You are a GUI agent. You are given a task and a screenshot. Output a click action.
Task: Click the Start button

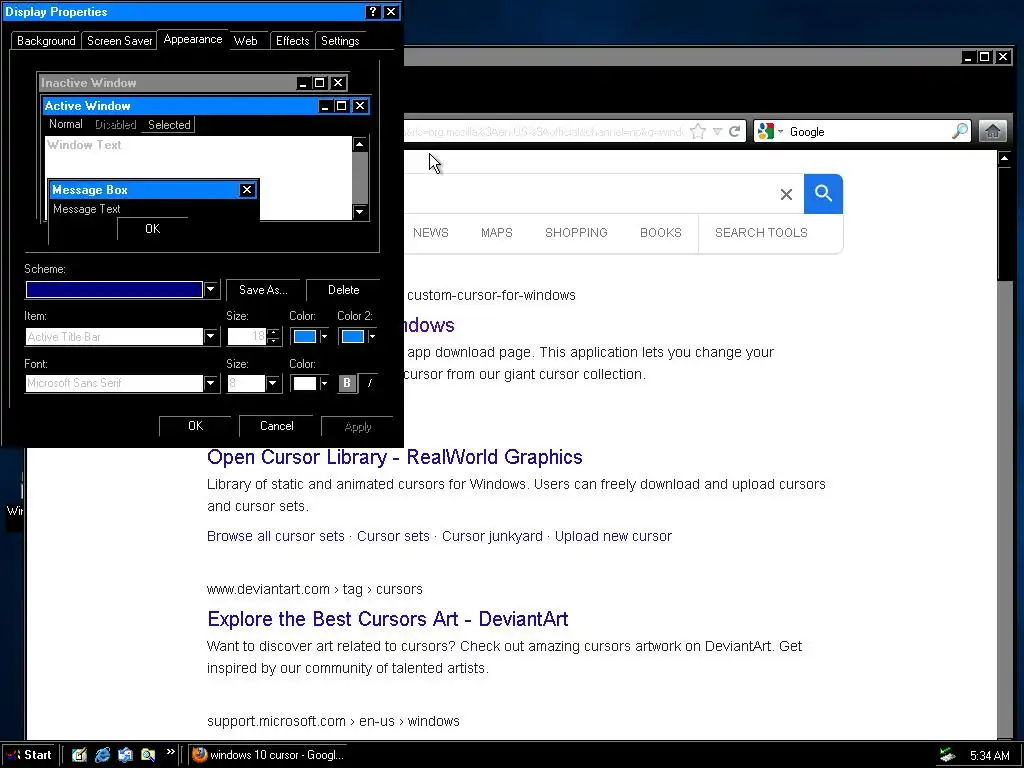point(29,755)
